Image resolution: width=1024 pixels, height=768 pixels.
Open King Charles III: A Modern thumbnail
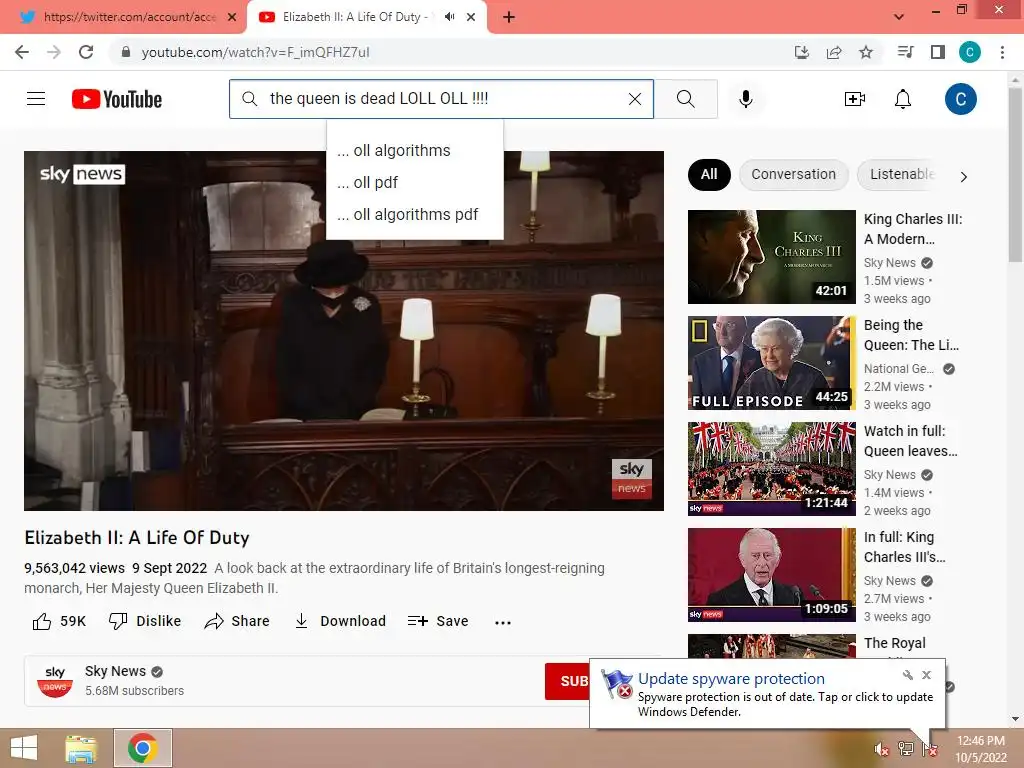click(771, 257)
